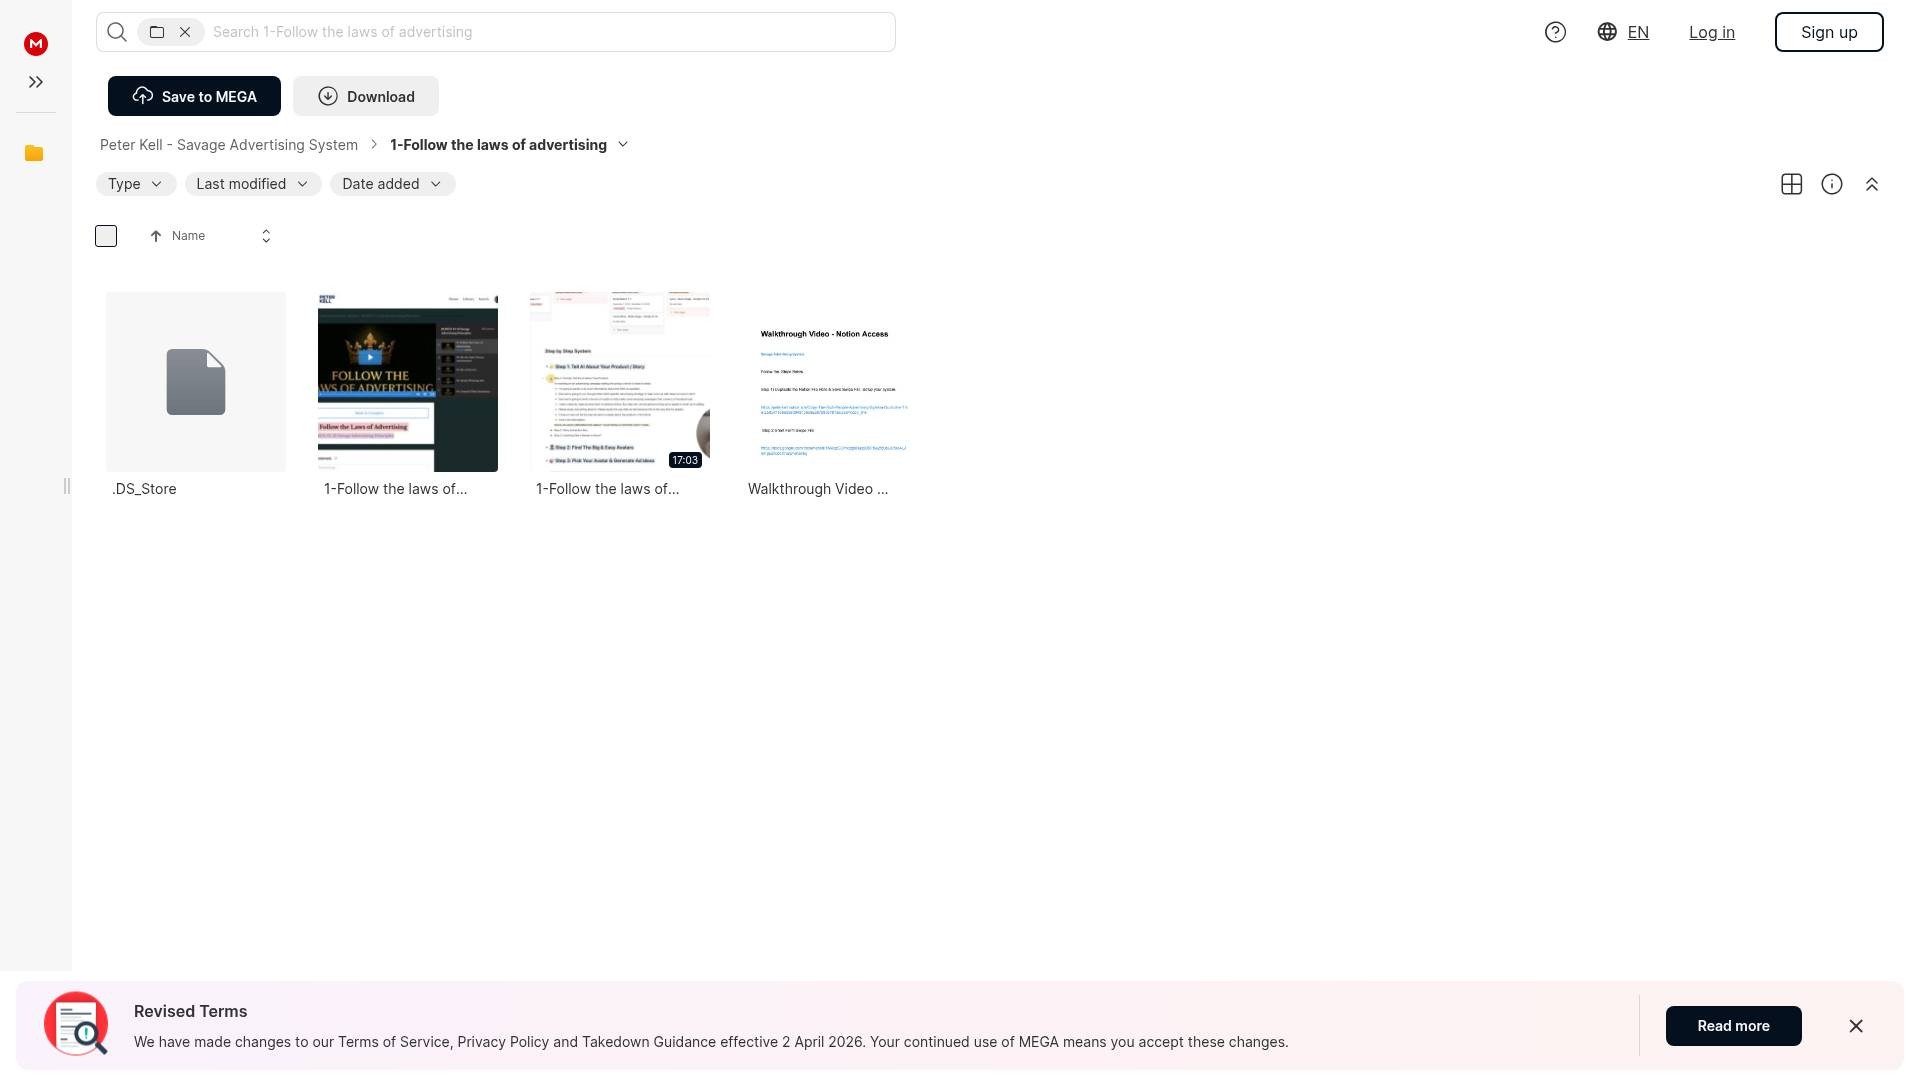Image resolution: width=1920 pixels, height=1080 pixels.
Task: Show the info panel icon
Action: coord(1831,184)
